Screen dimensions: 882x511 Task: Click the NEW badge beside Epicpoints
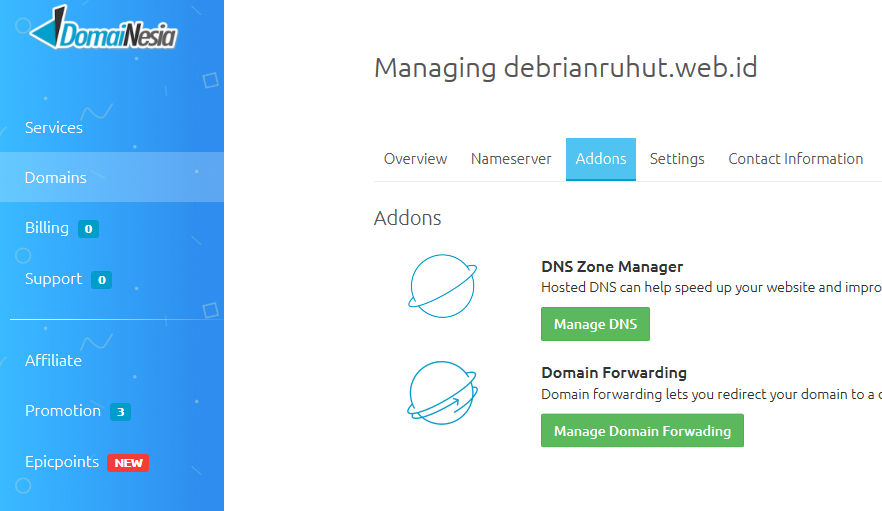pos(128,463)
